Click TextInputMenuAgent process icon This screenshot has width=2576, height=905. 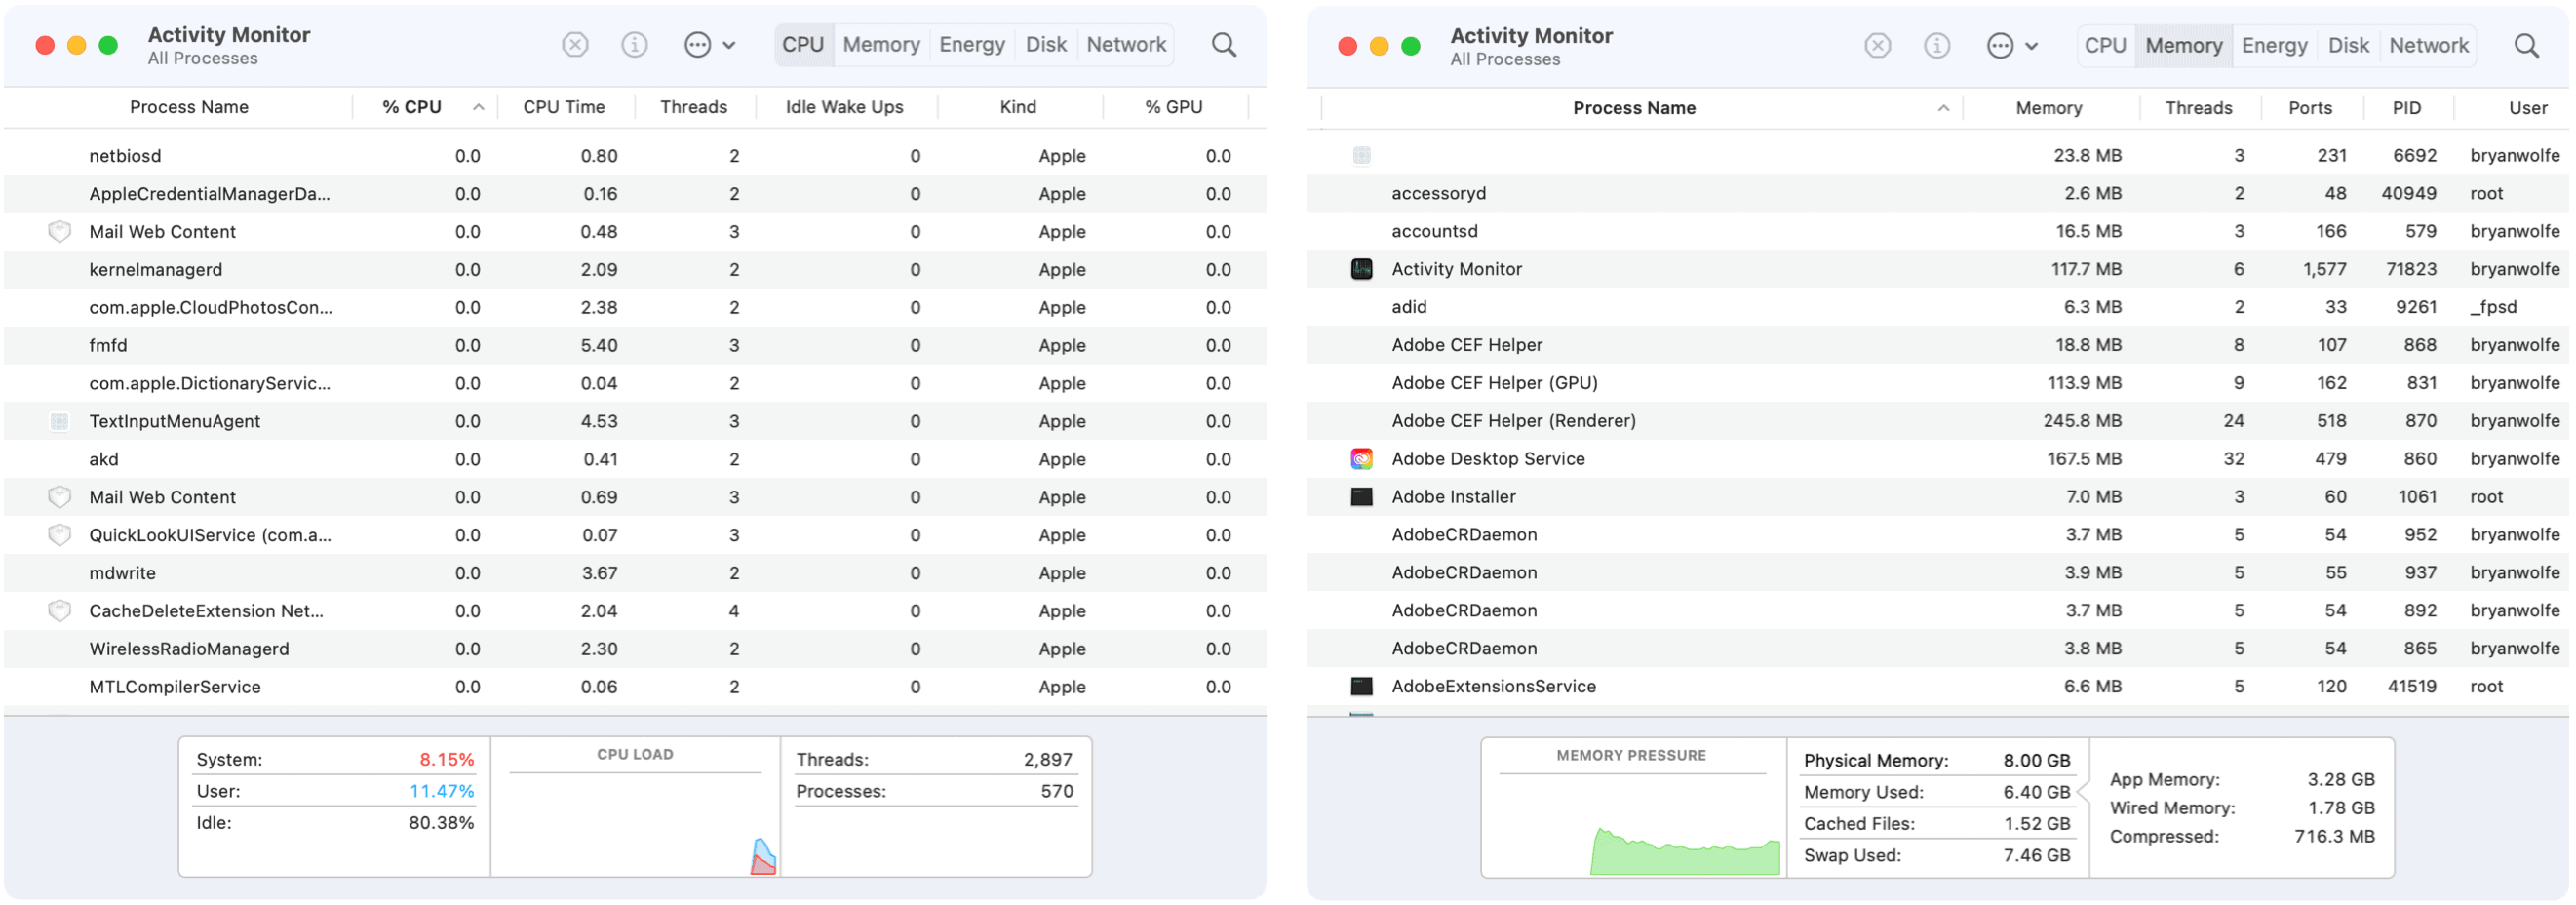(60, 422)
